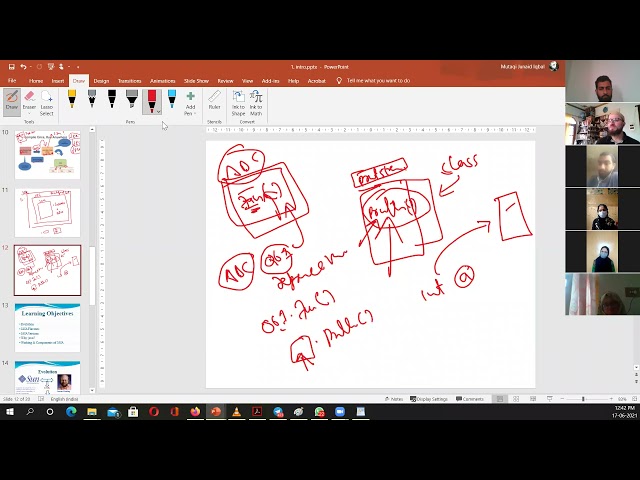Switch to Reading view

tap(533, 399)
